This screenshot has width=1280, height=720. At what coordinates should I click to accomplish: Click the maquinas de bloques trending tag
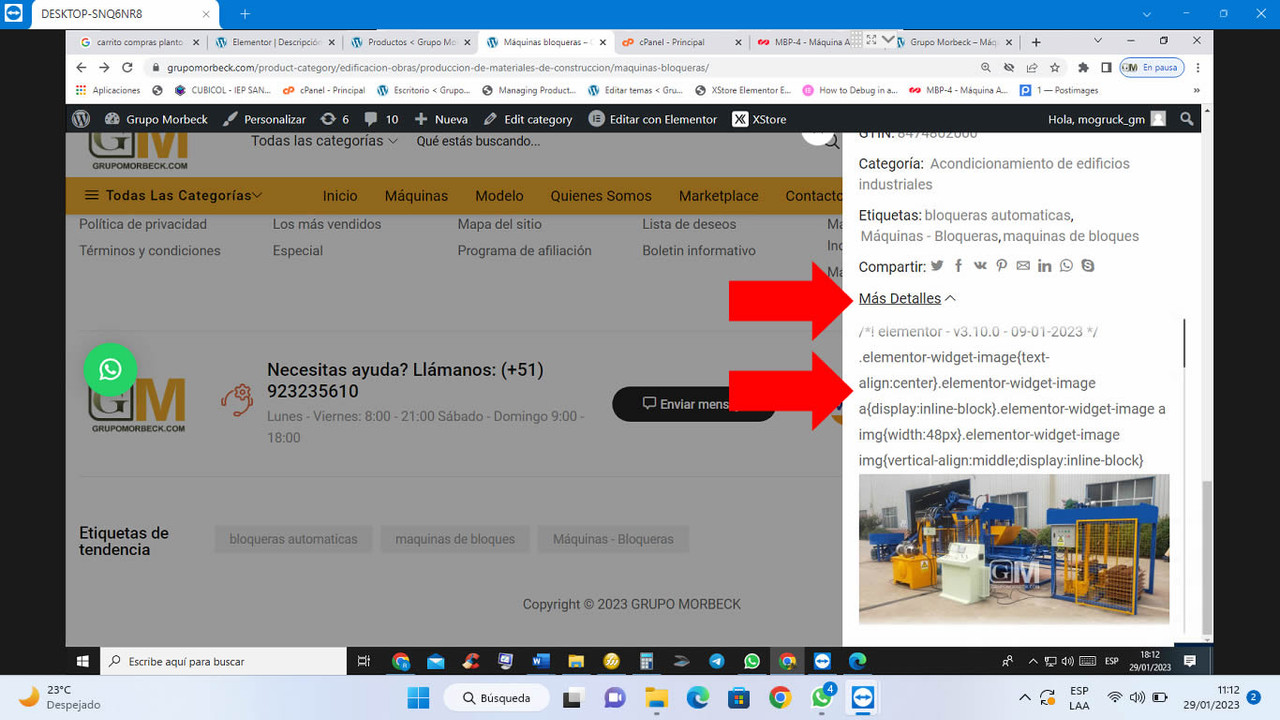[455, 539]
